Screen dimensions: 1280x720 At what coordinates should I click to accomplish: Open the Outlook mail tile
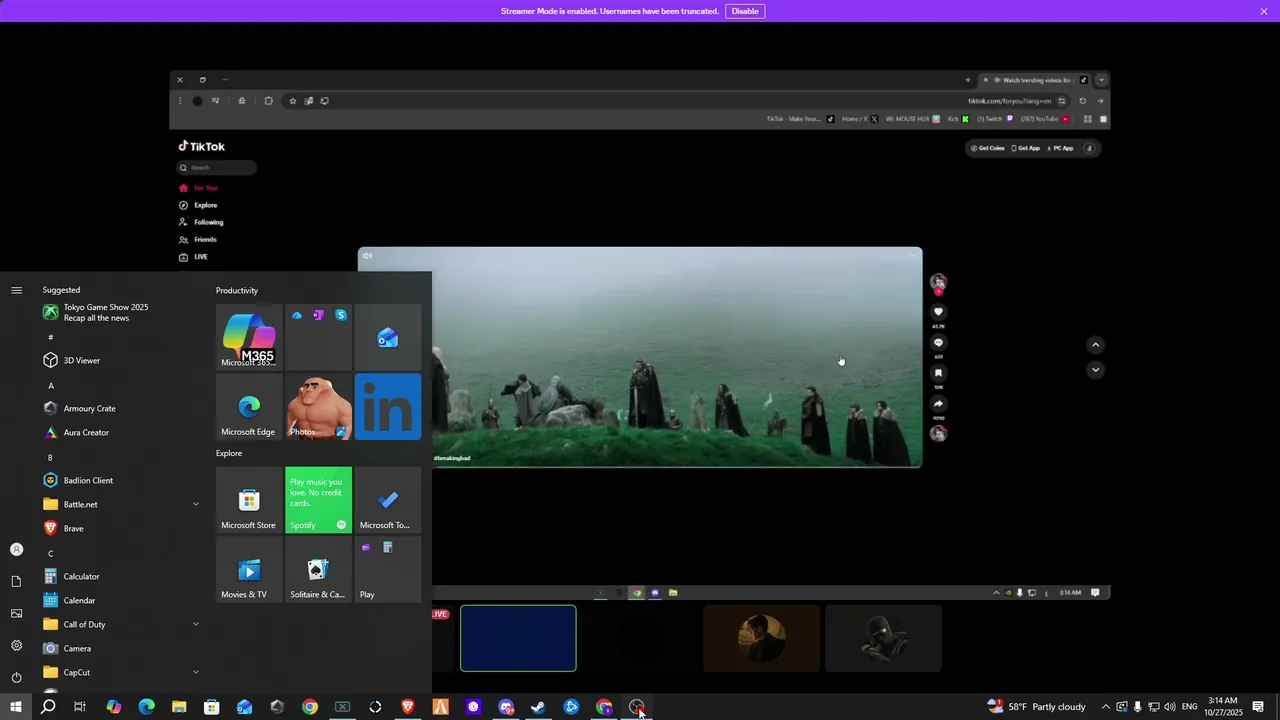[388, 337]
